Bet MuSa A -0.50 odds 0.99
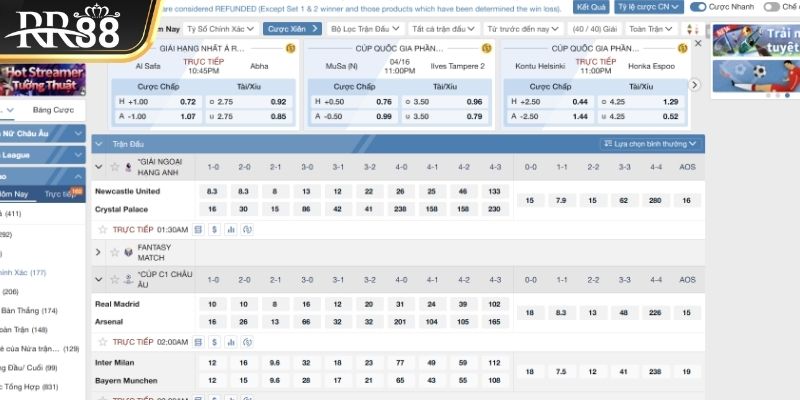The width and height of the screenshot is (800, 400). pos(353,116)
